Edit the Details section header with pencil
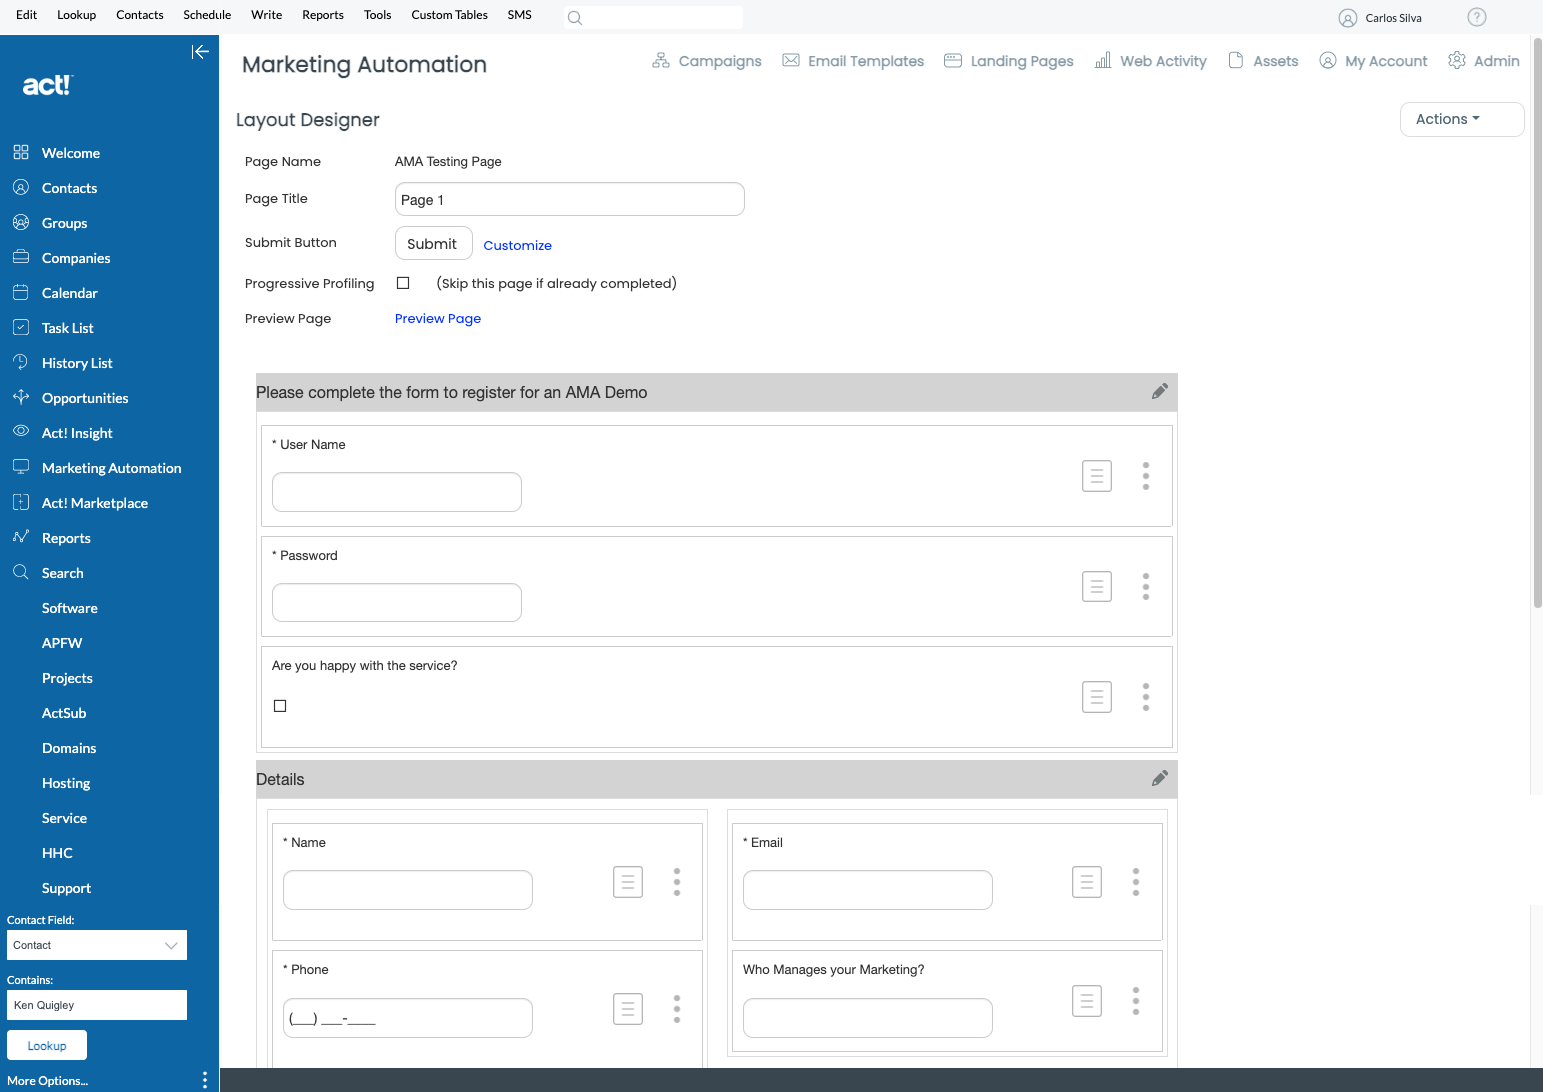Viewport: 1543px width, 1092px height. tap(1159, 779)
